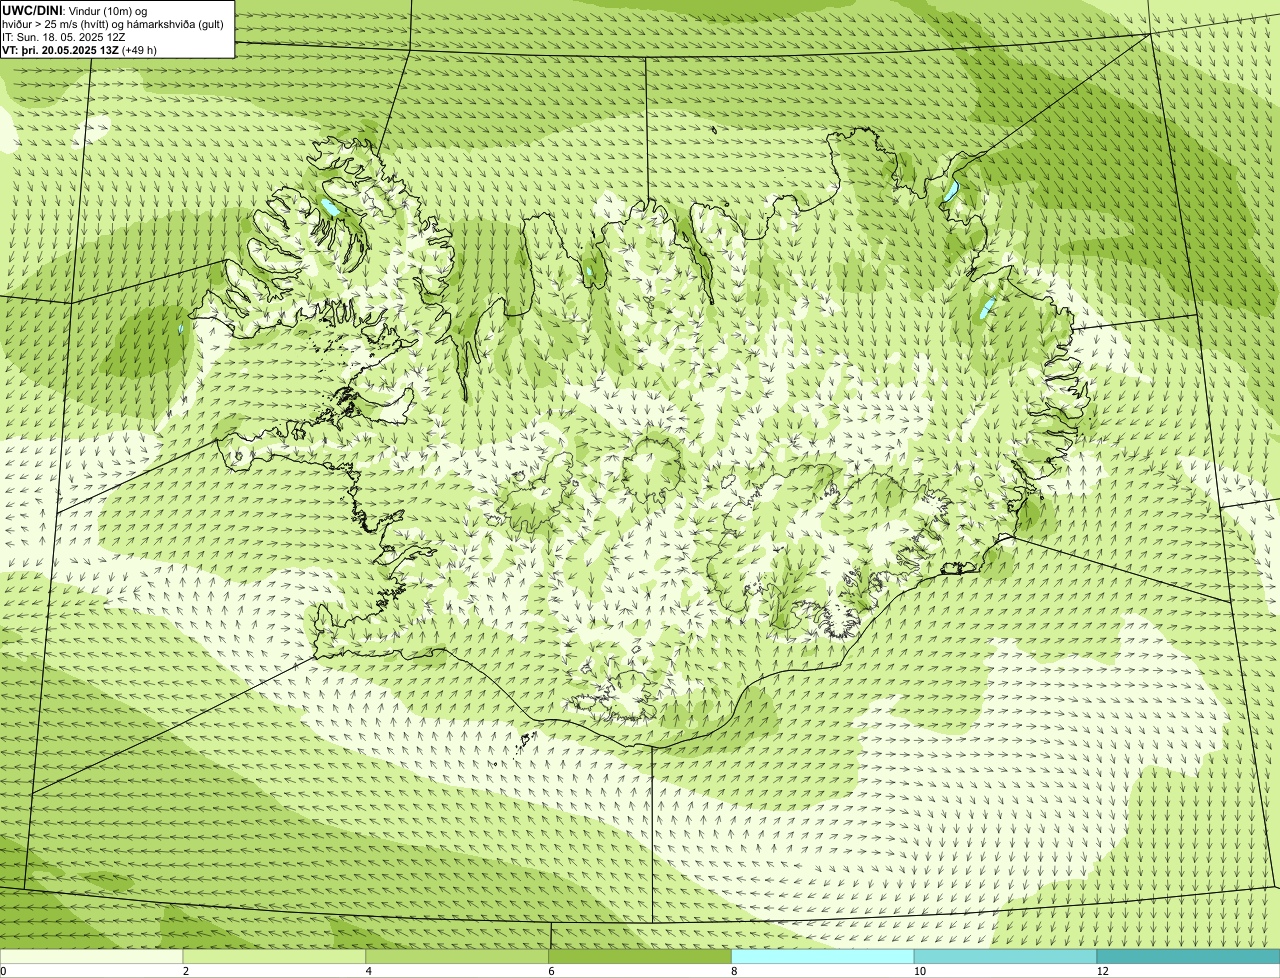The width and height of the screenshot is (1280, 978).
Task: Select the pale cyan 8–10 m/s color bar segment
Action: coord(823,956)
